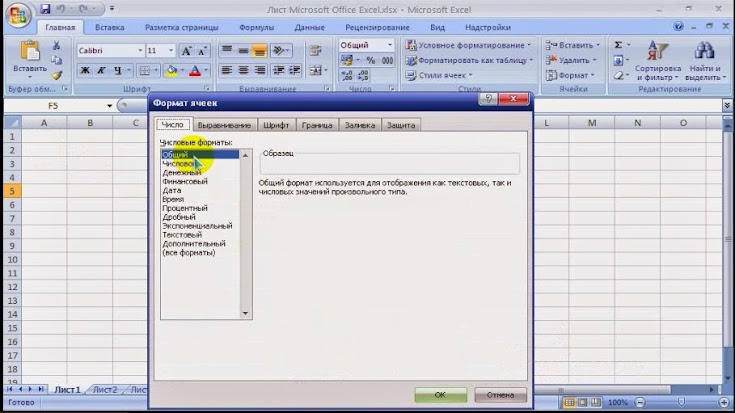The image size is (735, 413).
Task: Open Найти и выделить binoculars menu
Action: (705, 61)
